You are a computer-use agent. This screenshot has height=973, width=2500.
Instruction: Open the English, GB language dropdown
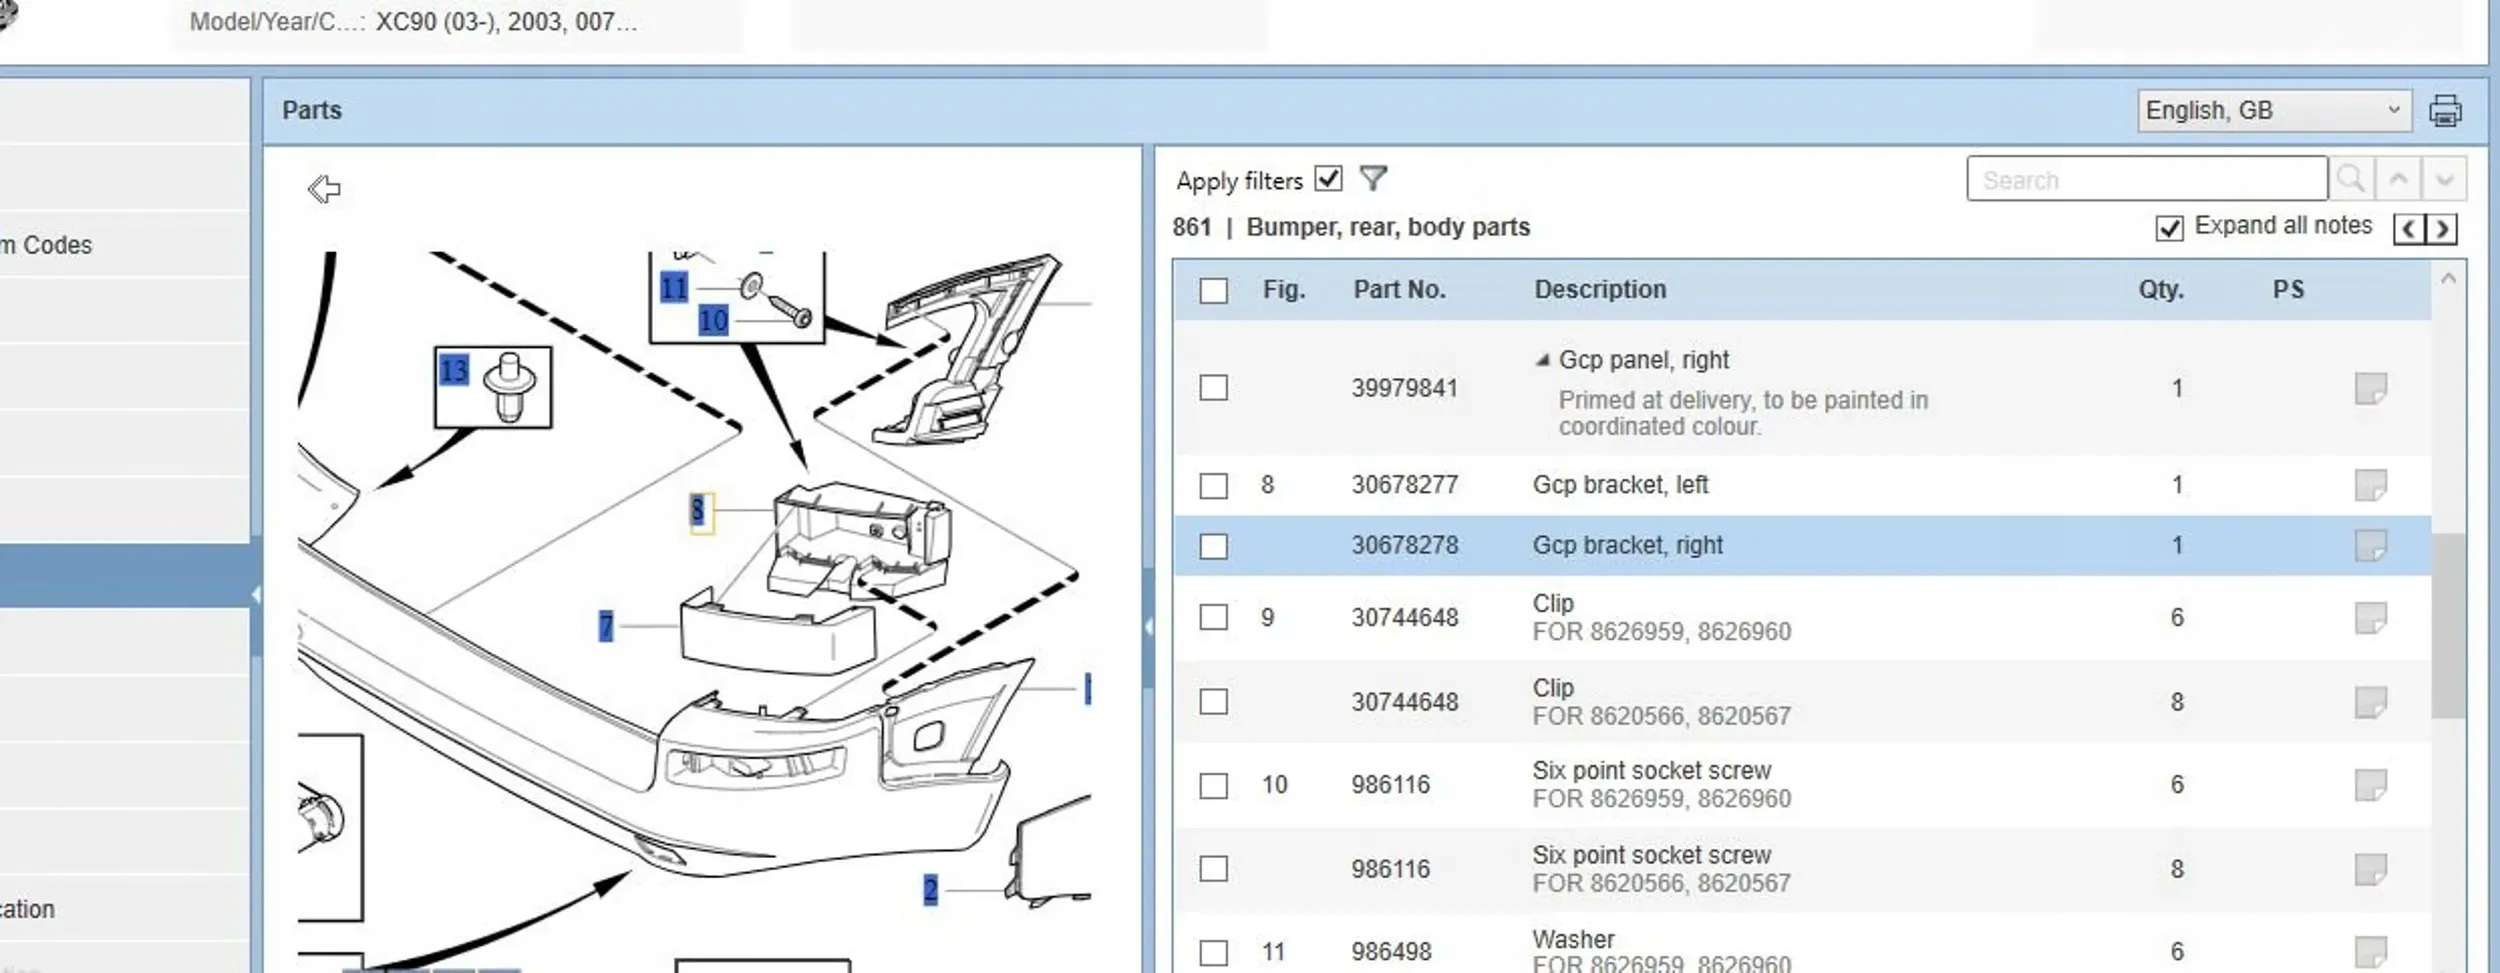click(2274, 110)
